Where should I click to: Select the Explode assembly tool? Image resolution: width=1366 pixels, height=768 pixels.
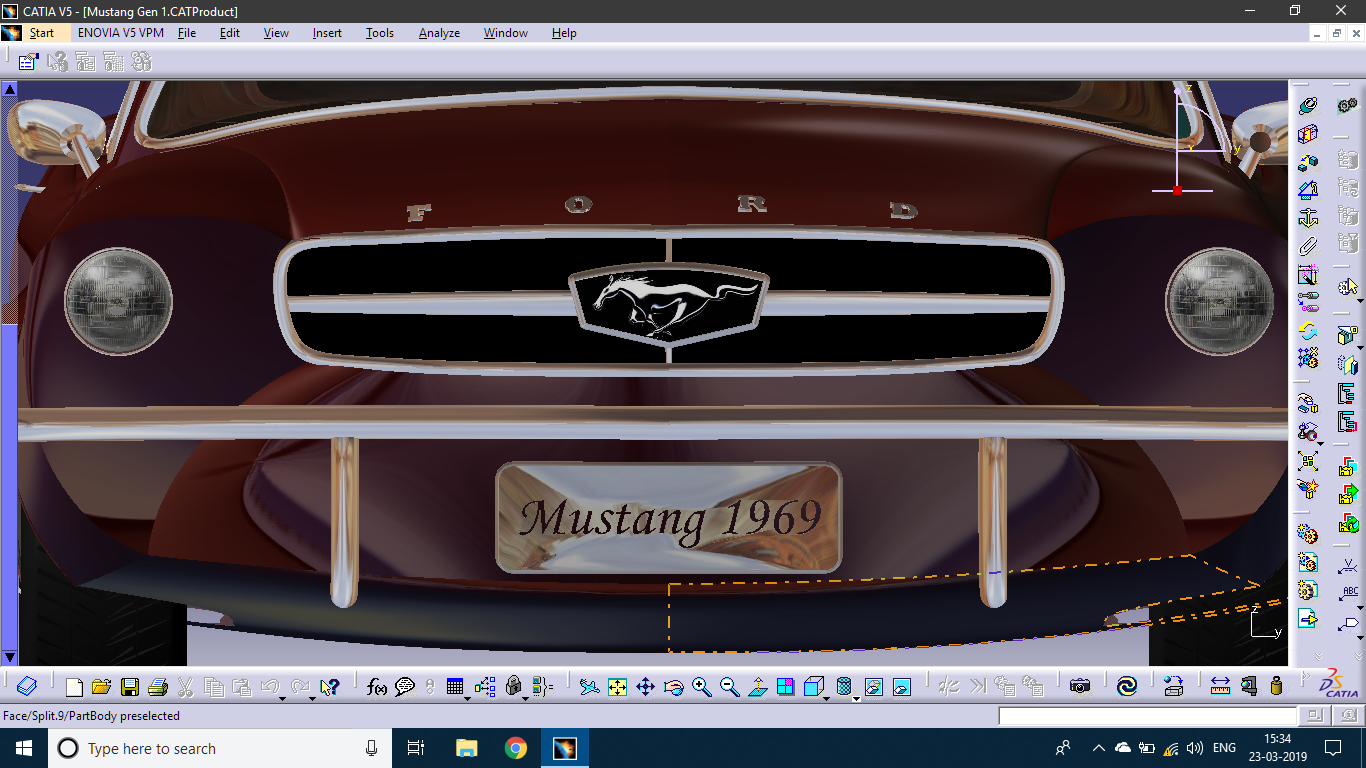pyautogui.click(x=1308, y=461)
